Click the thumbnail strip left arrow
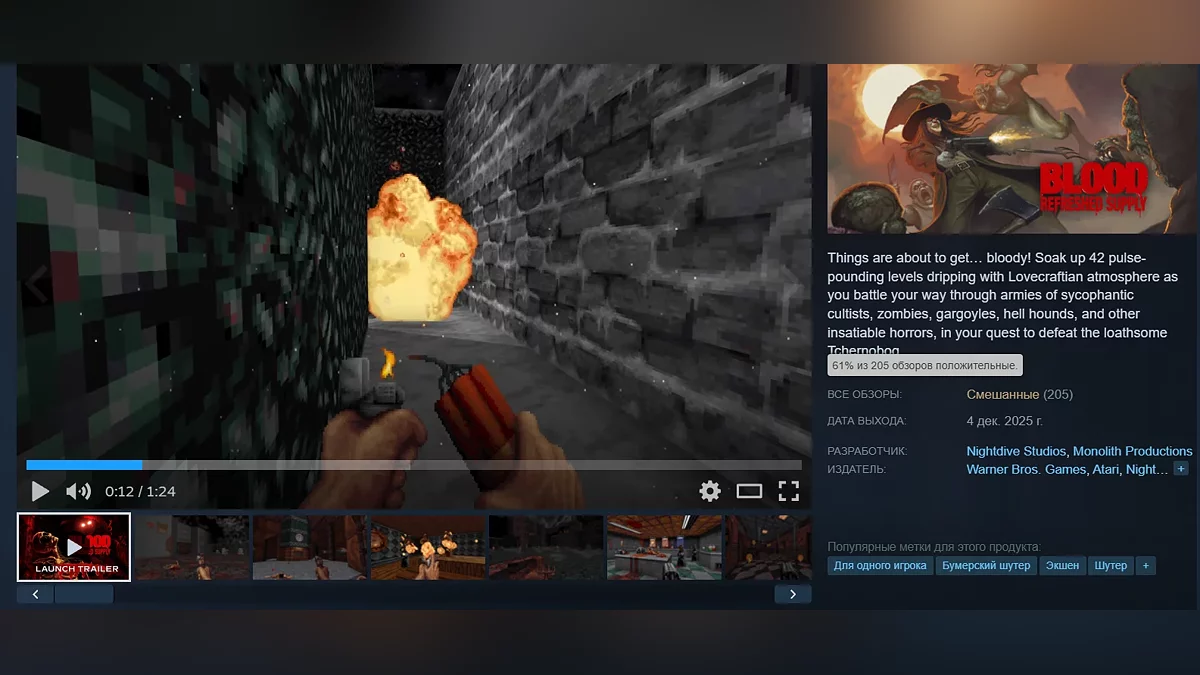1200x675 pixels. click(35, 594)
